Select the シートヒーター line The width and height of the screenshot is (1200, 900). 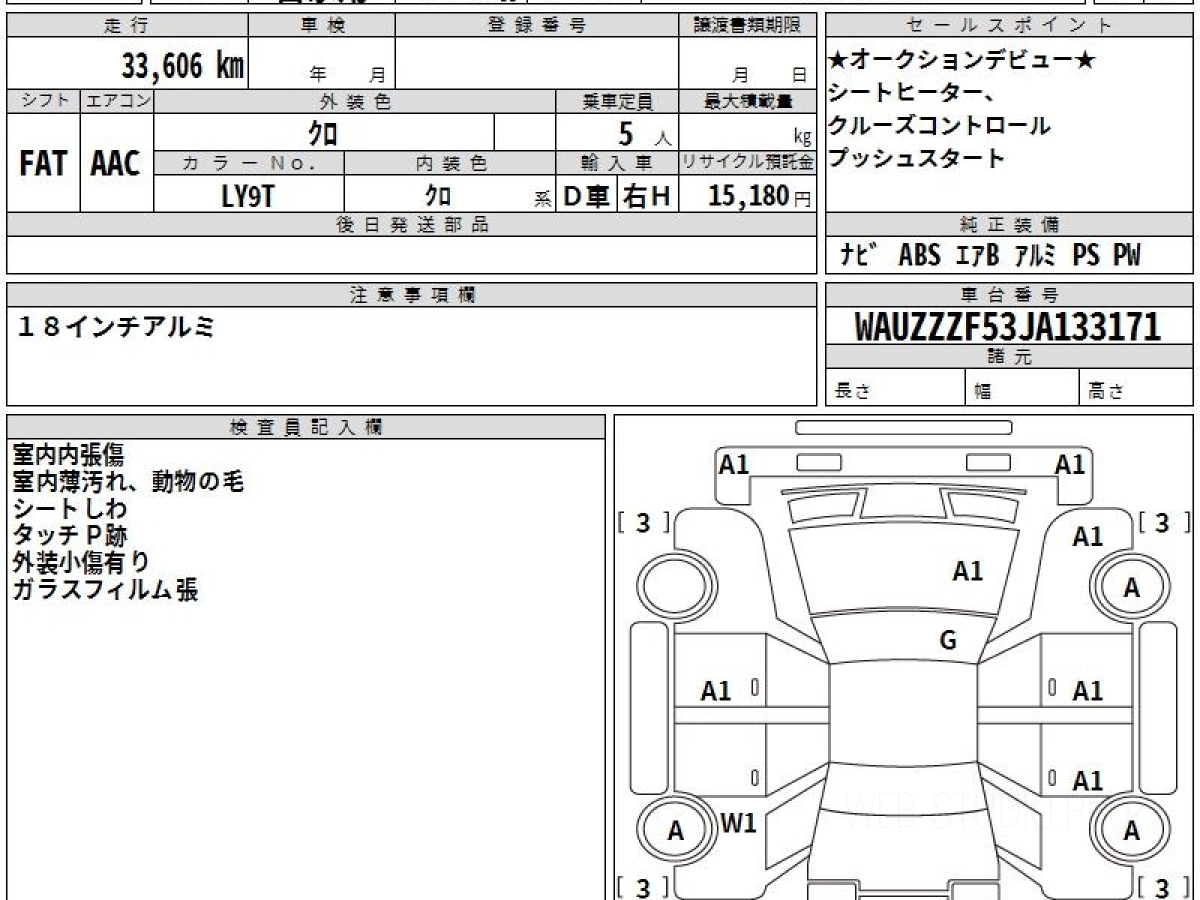tap(910, 93)
